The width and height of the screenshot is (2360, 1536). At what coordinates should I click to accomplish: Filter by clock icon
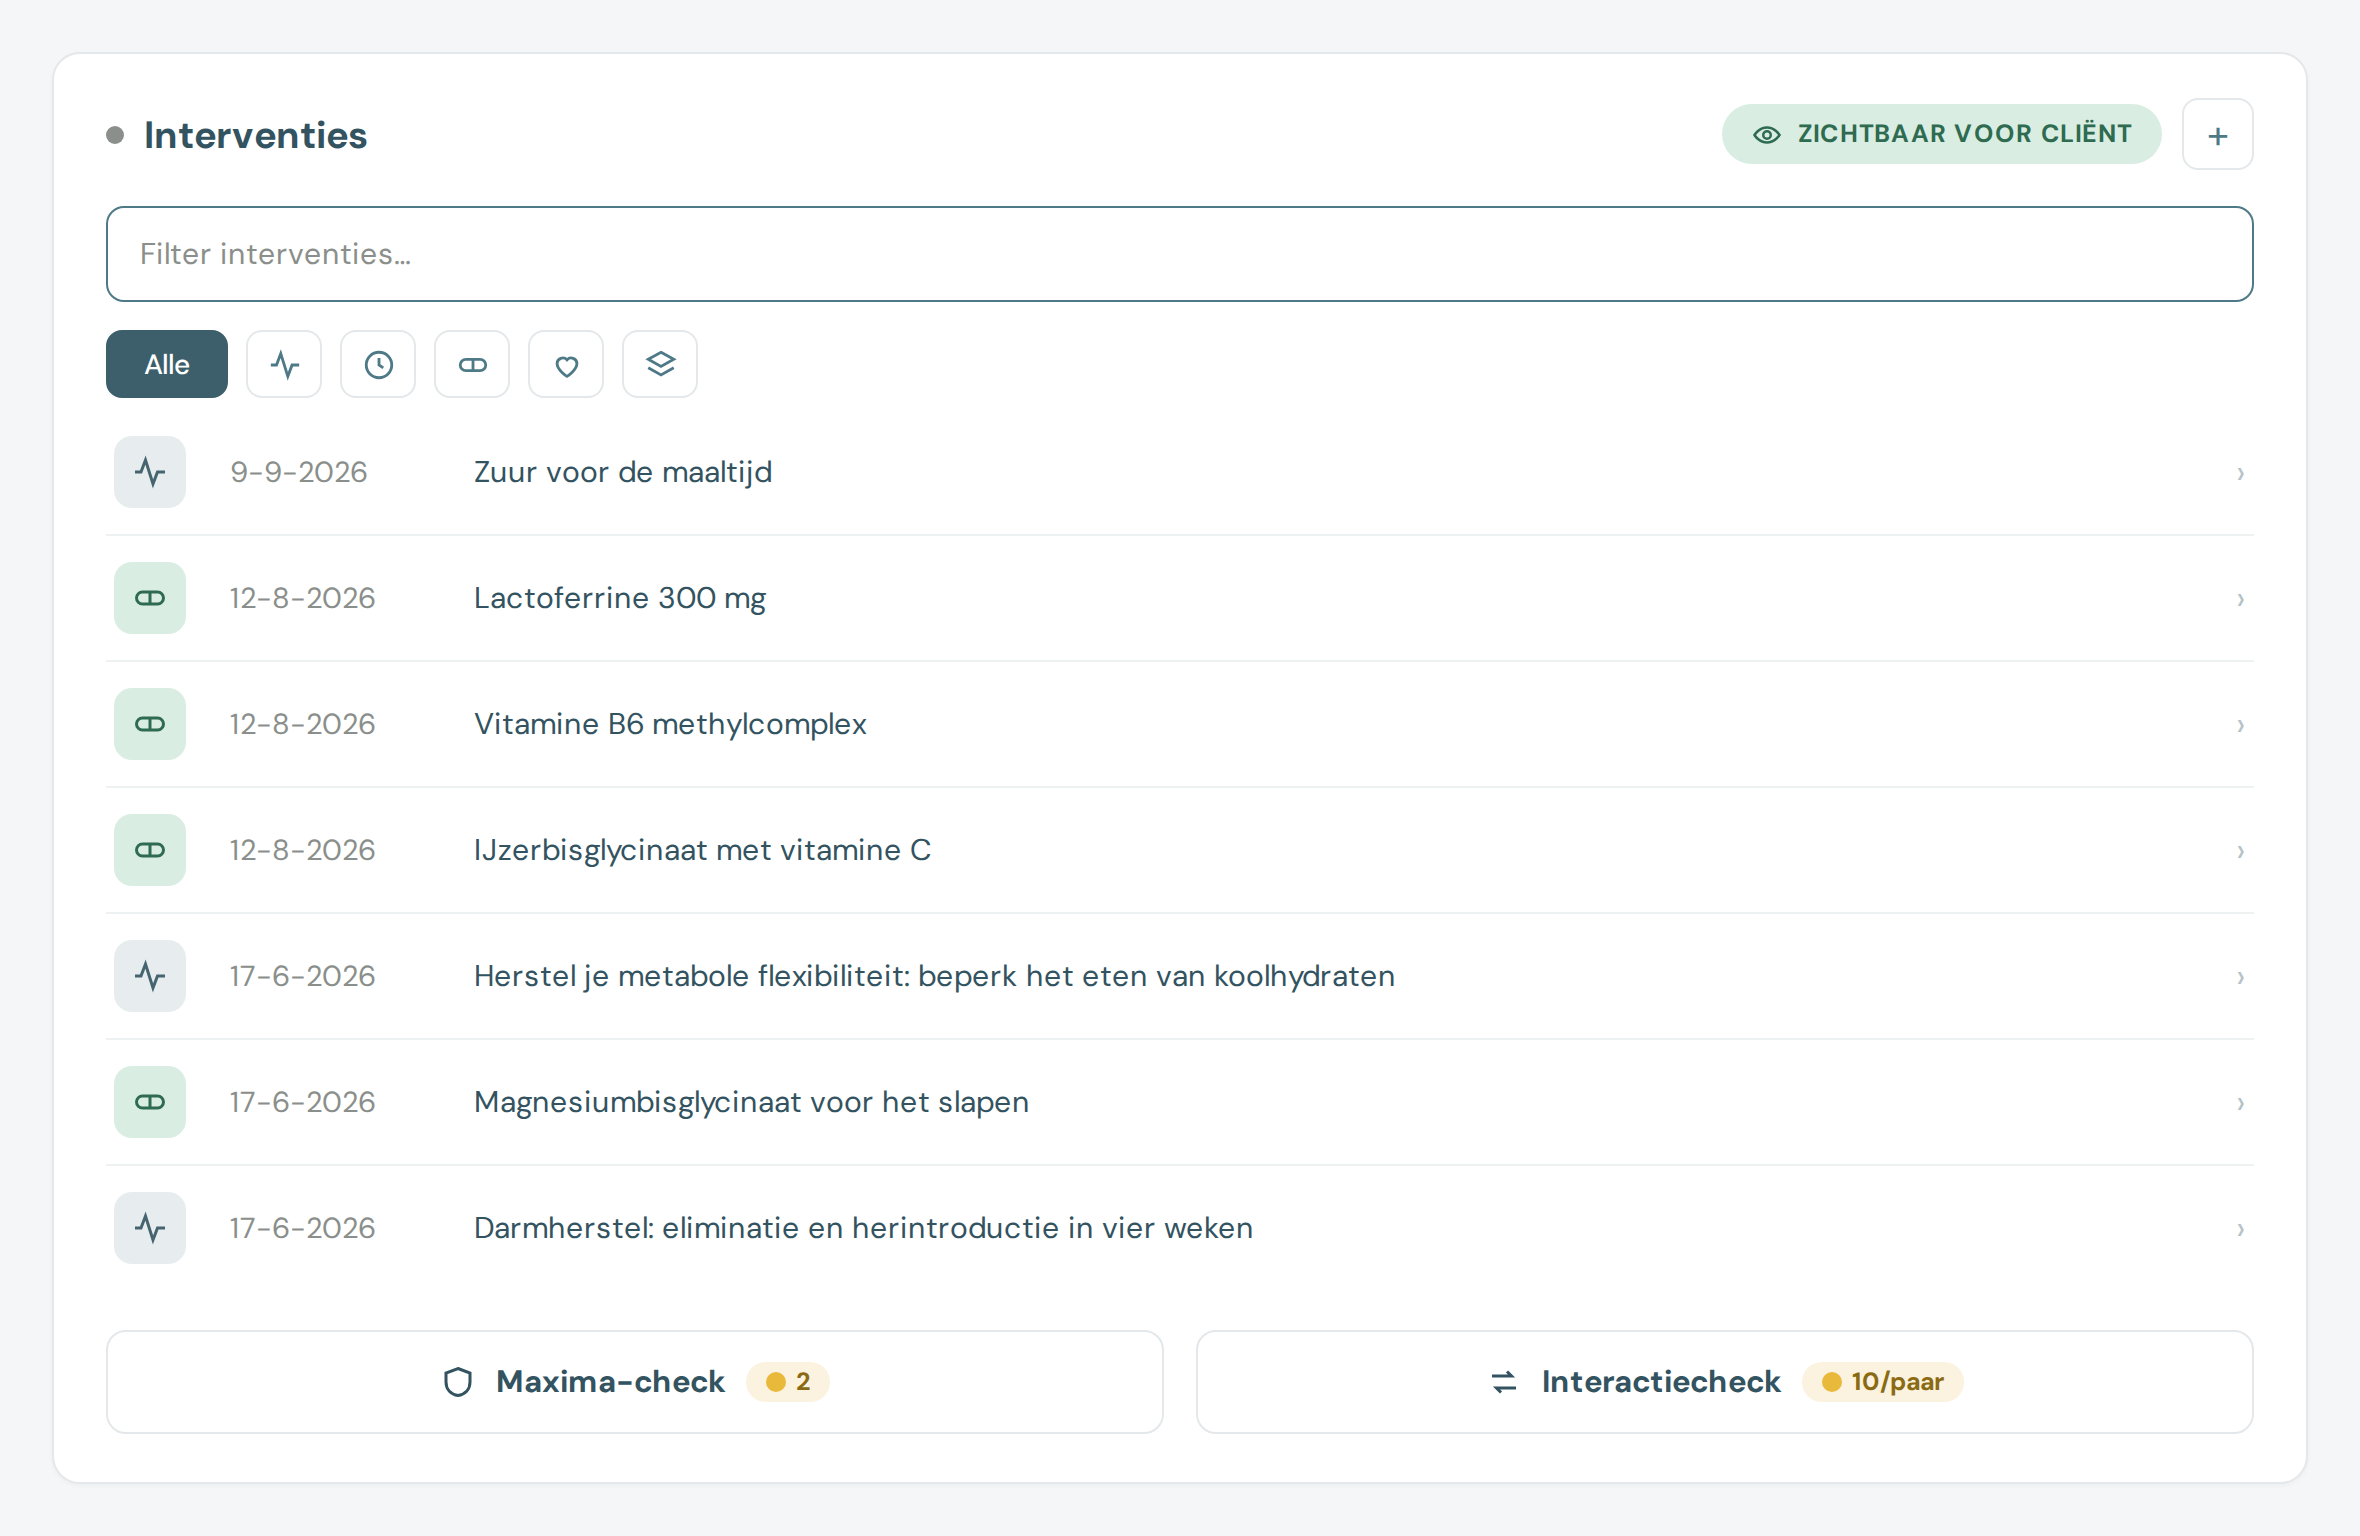[x=378, y=364]
